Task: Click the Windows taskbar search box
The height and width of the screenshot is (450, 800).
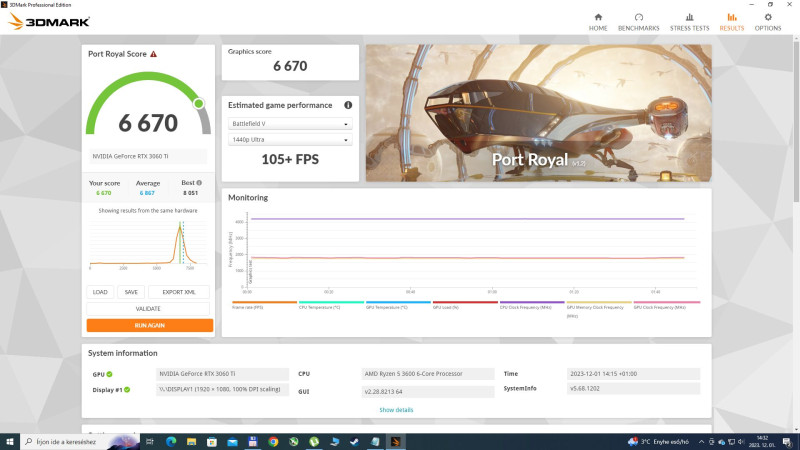Action: (79, 442)
